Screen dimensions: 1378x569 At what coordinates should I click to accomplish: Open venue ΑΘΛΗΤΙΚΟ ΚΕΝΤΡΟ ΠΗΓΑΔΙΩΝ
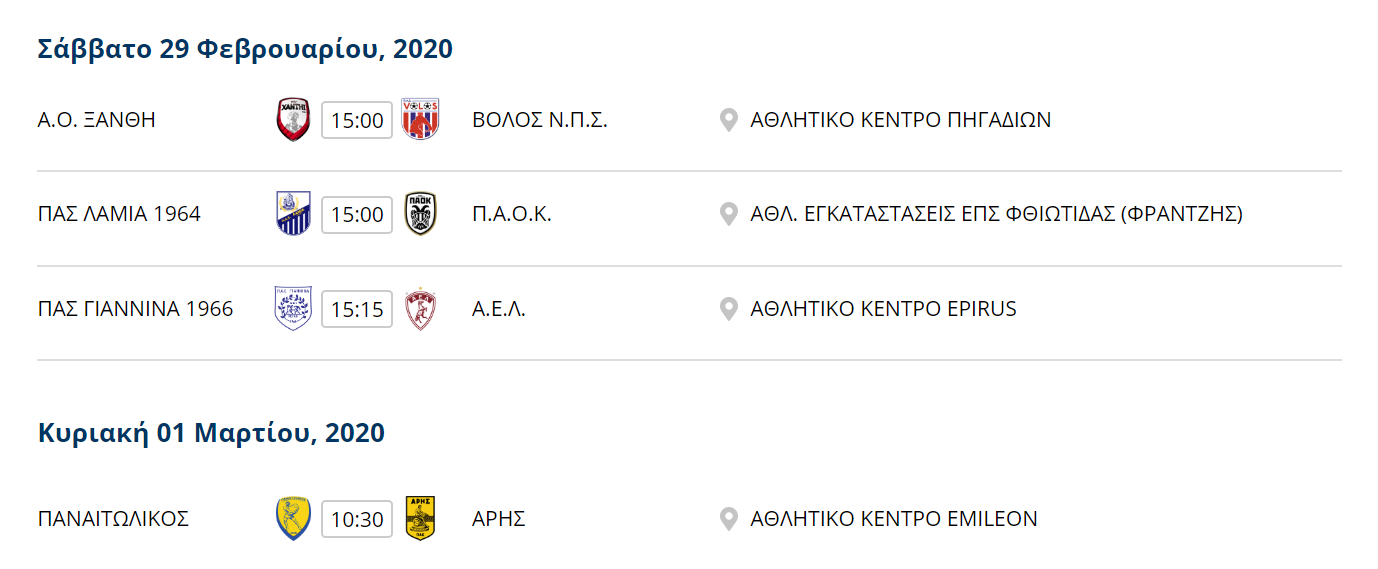coord(900,120)
